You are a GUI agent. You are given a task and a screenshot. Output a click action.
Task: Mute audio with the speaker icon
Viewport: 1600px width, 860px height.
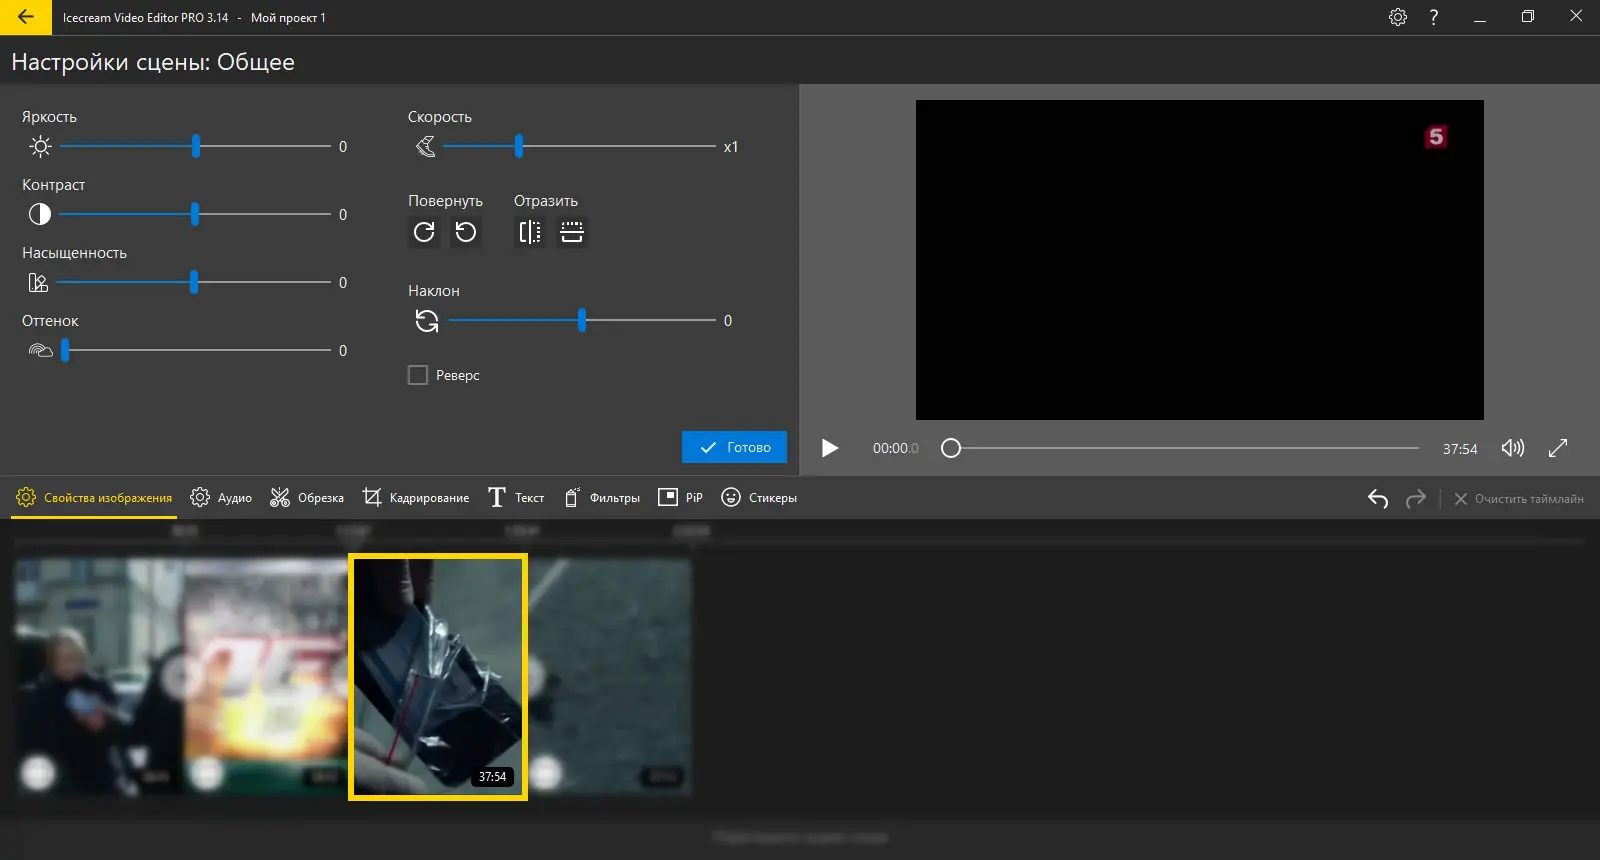(x=1512, y=448)
